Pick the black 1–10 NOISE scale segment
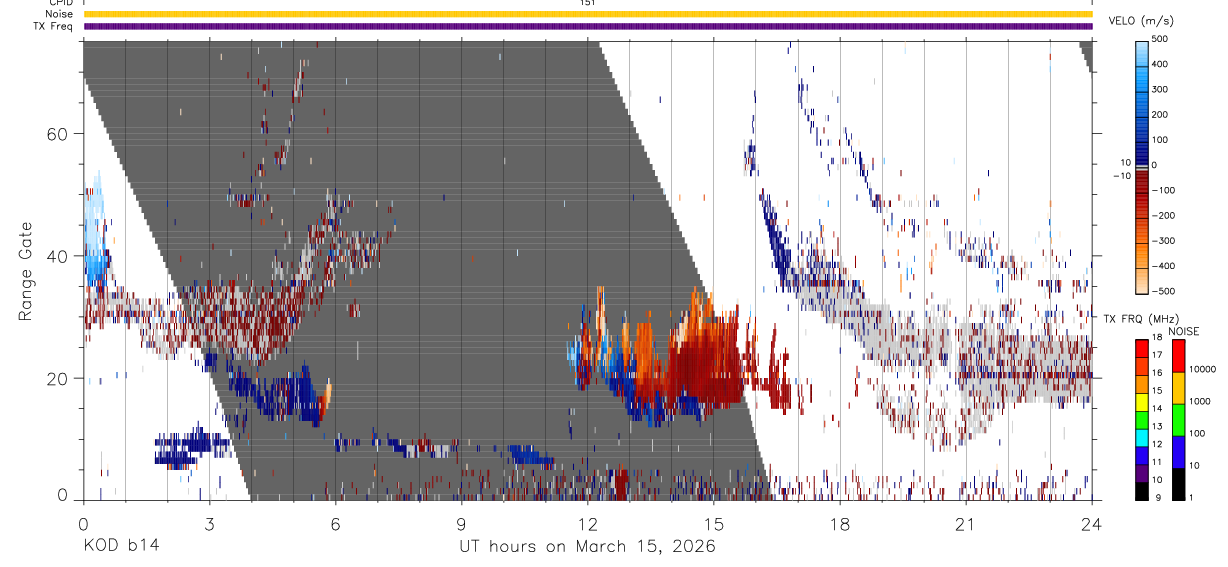Image resolution: width=1228 pixels, height=567 pixels. click(1178, 484)
